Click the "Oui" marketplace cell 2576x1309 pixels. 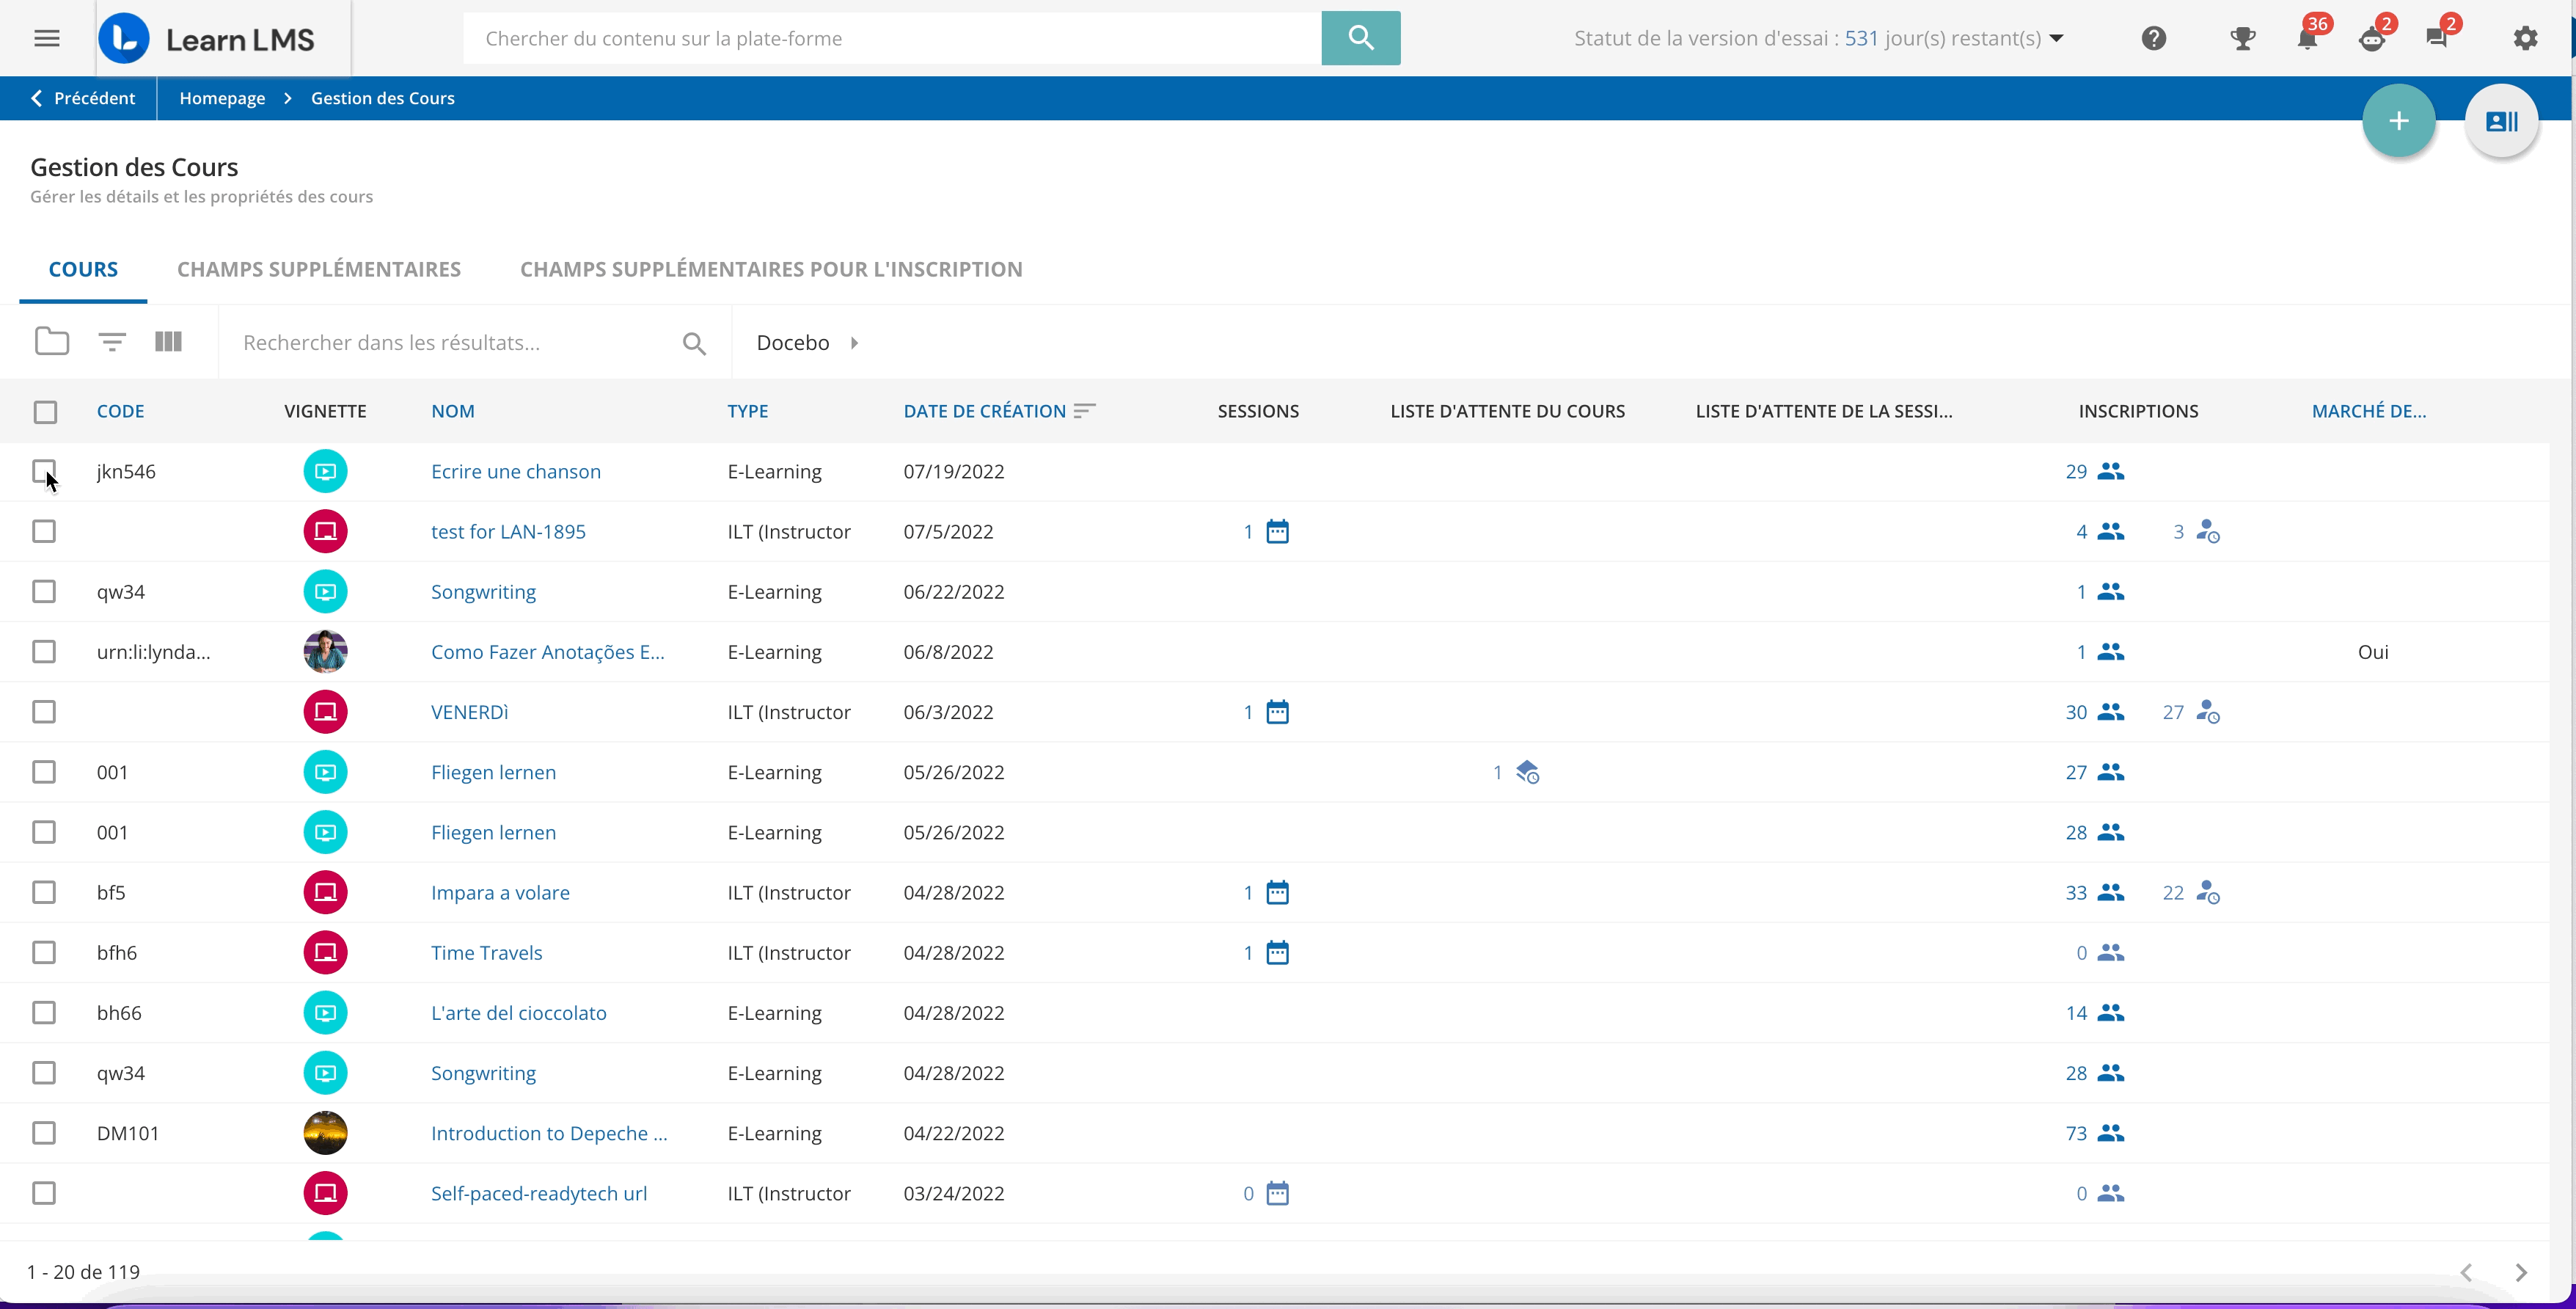pos(2373,652)
